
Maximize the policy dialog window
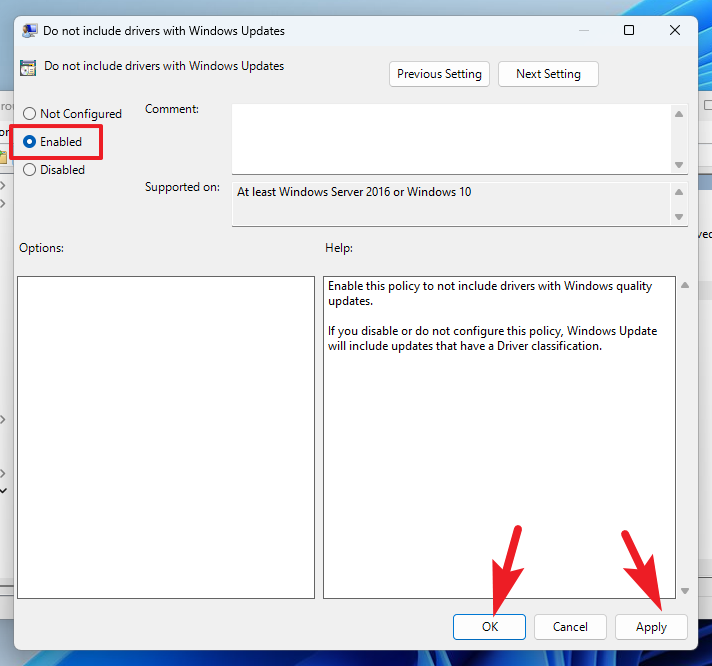click(629, 30)
